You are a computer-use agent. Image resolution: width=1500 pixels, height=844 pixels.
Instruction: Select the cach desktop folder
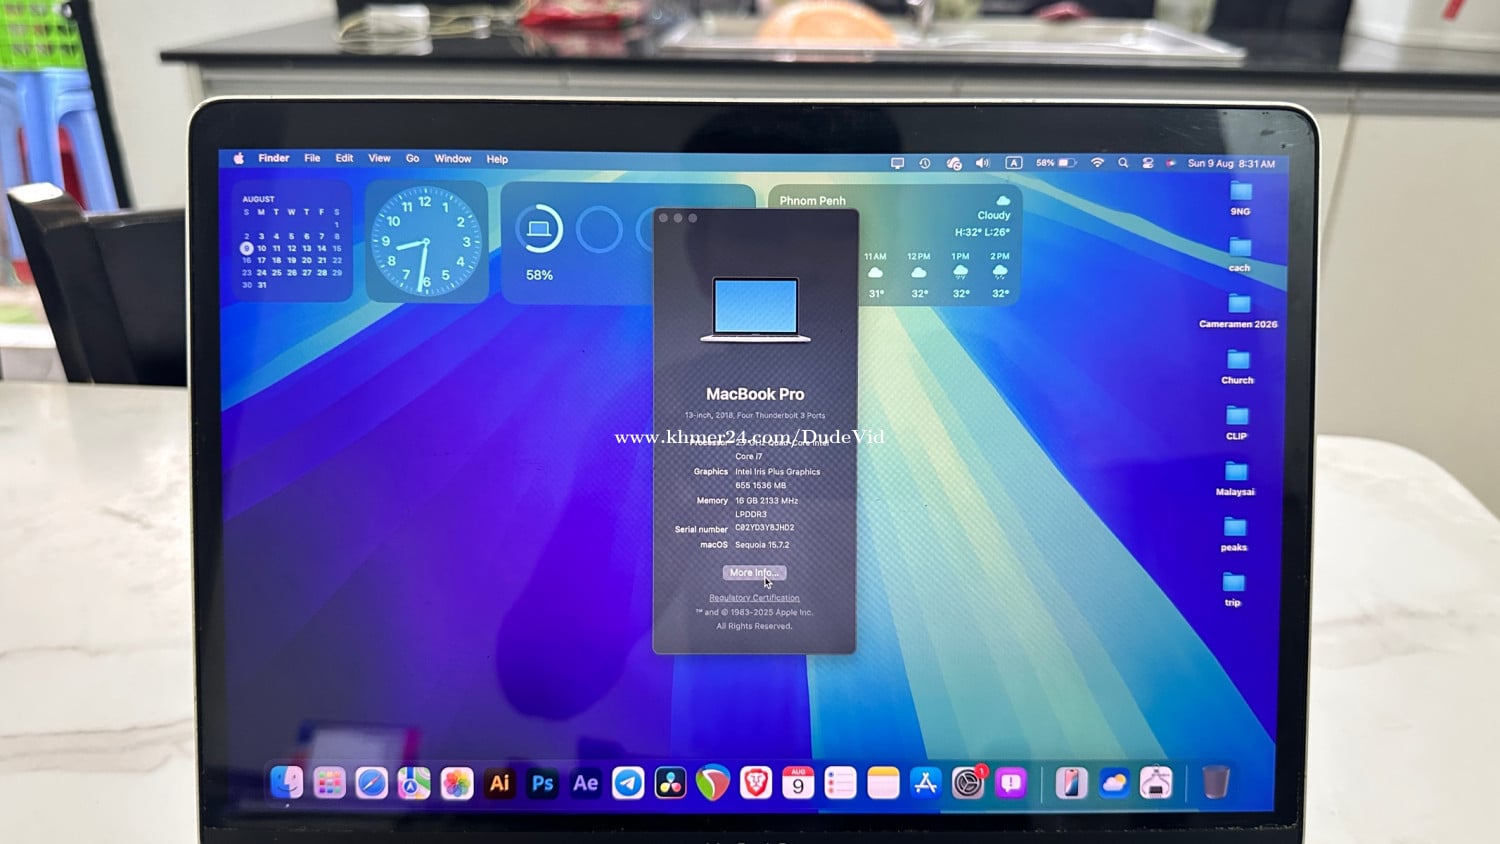click(x=1240, y=254)
